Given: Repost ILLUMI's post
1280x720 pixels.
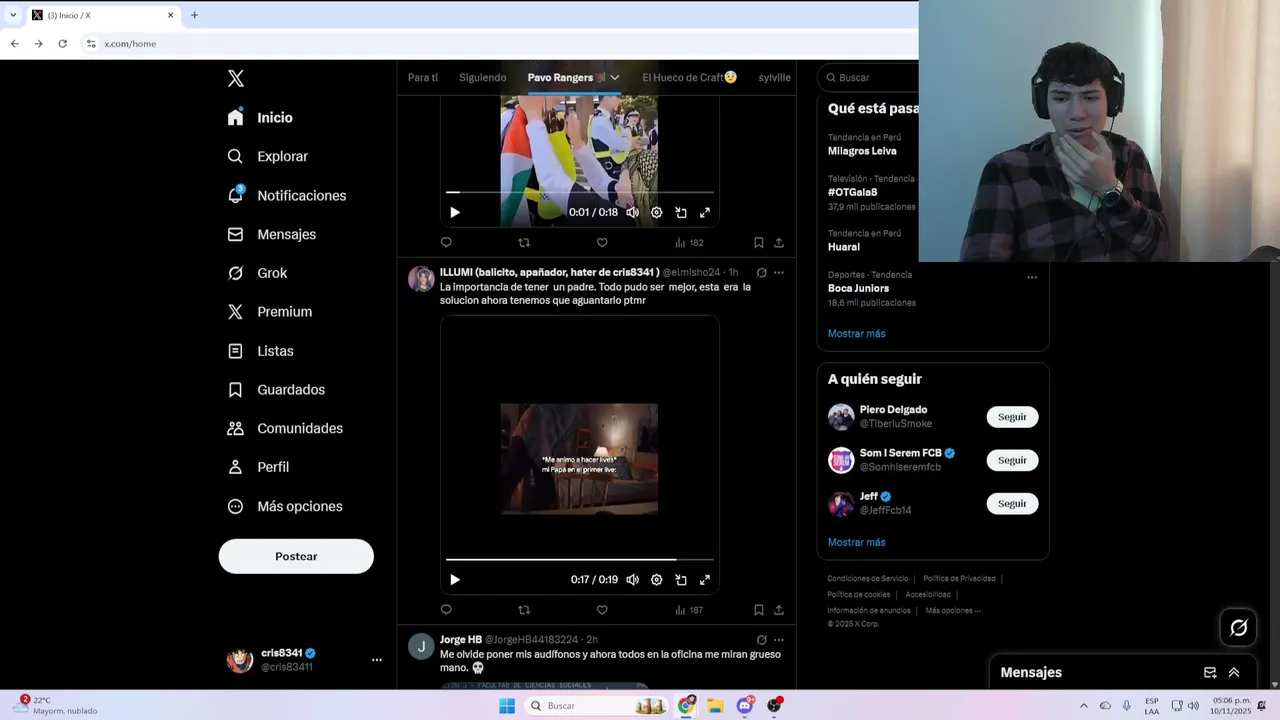Looking at the screenshot, I should coord(524,609).
